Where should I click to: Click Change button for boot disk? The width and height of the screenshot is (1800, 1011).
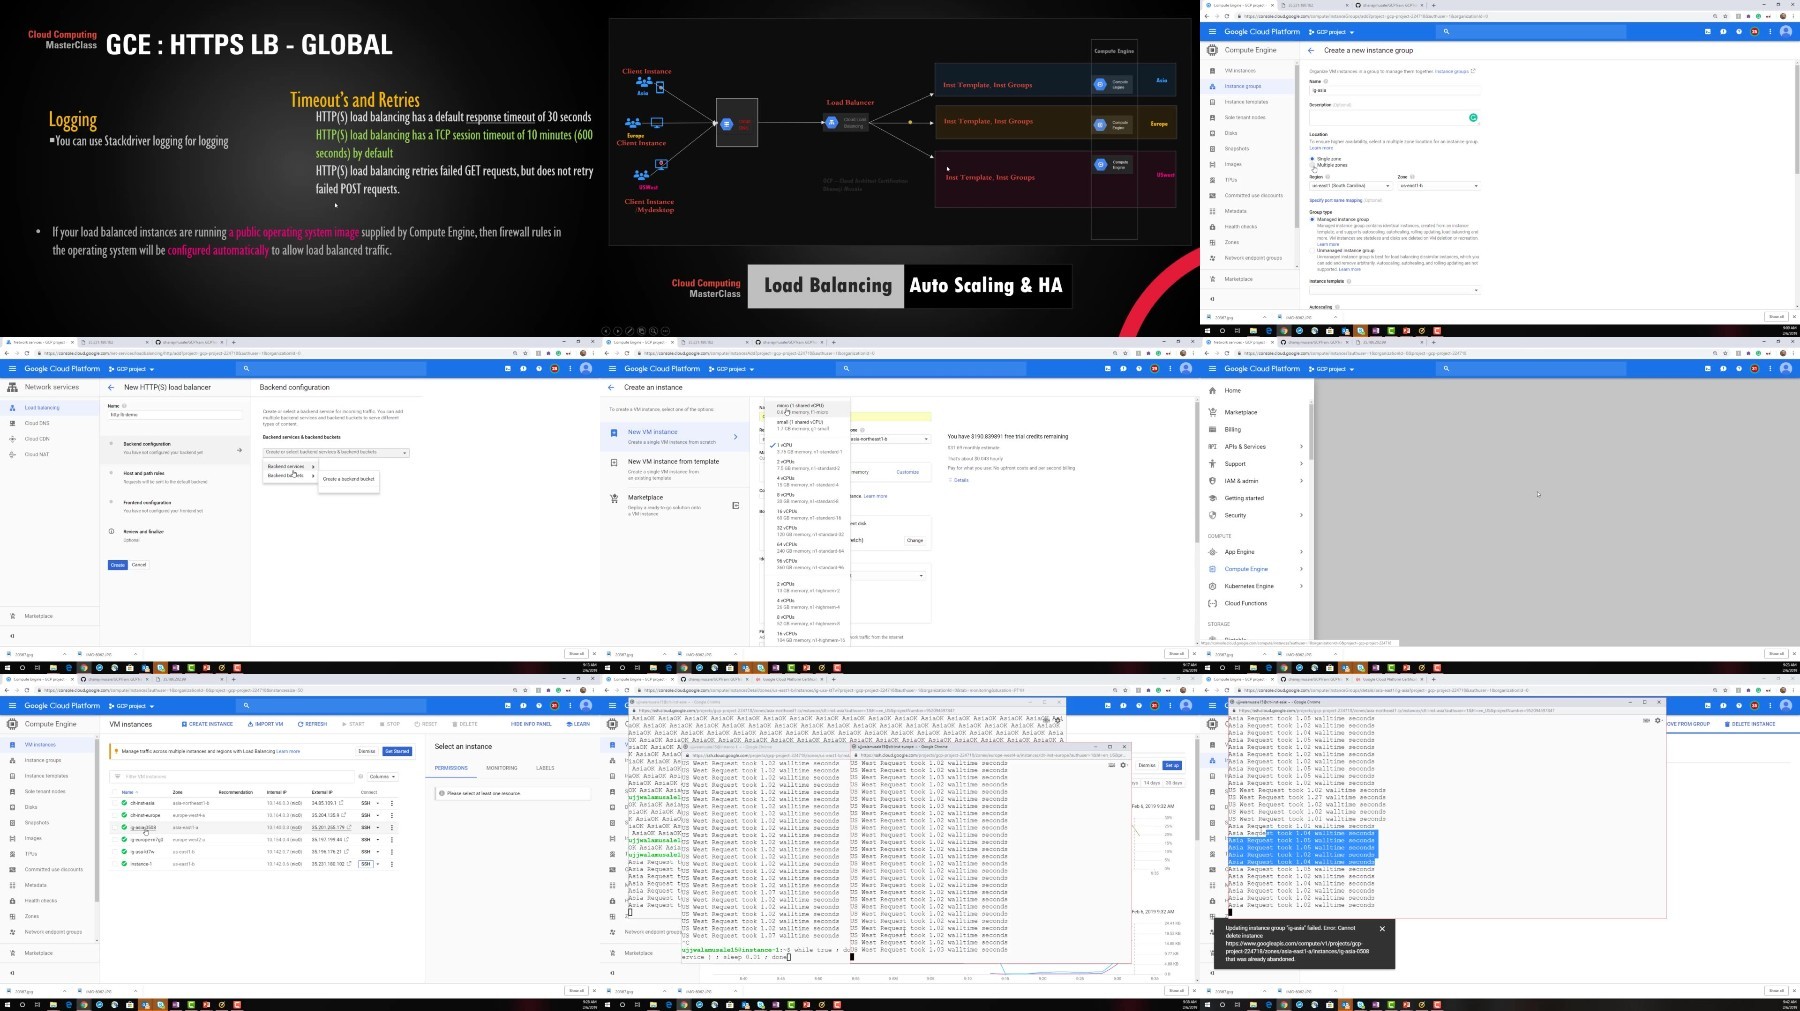(915, 540)
